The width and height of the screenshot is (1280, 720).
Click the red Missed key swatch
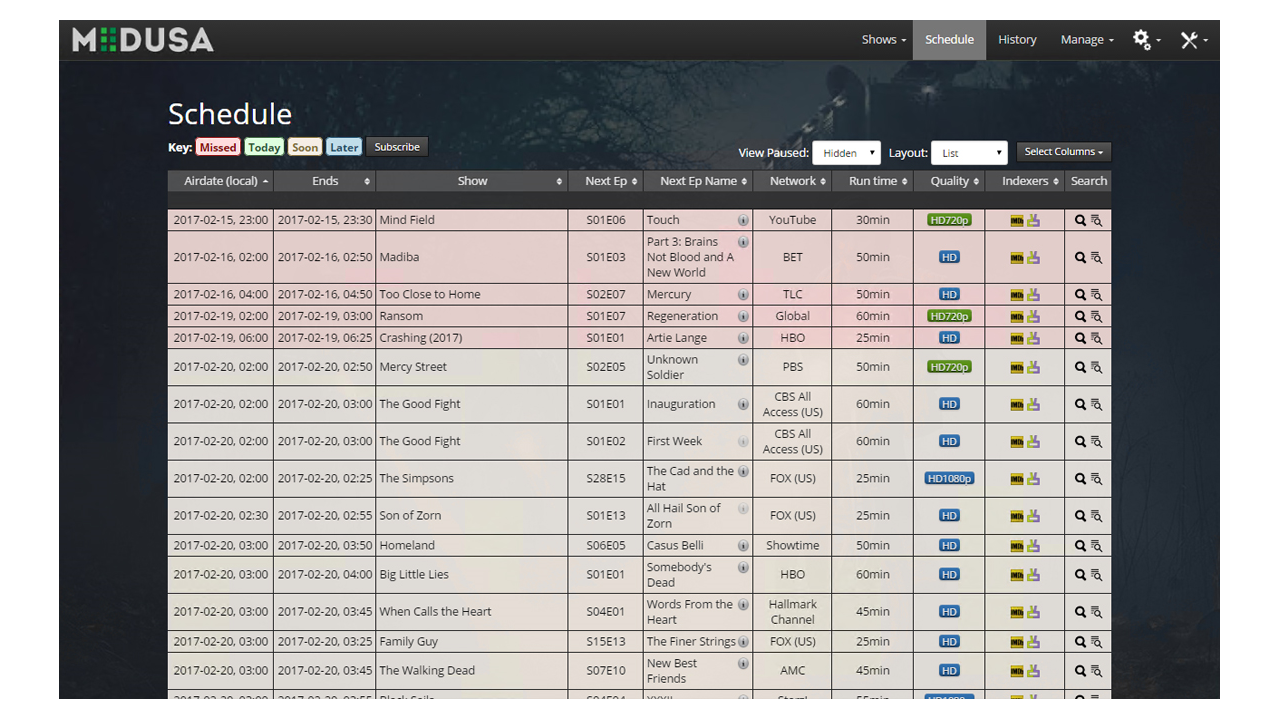217,148
